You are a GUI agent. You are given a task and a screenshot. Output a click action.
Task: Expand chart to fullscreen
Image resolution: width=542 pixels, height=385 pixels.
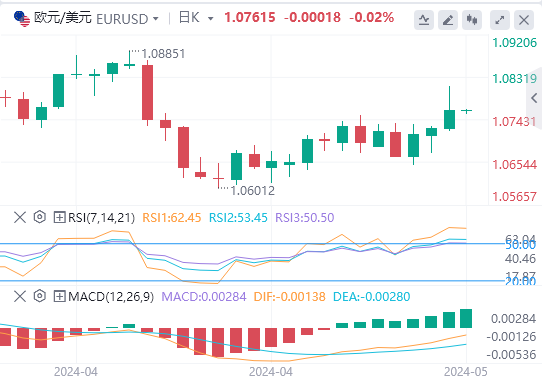pyautogui.click(x=500, y=20)
